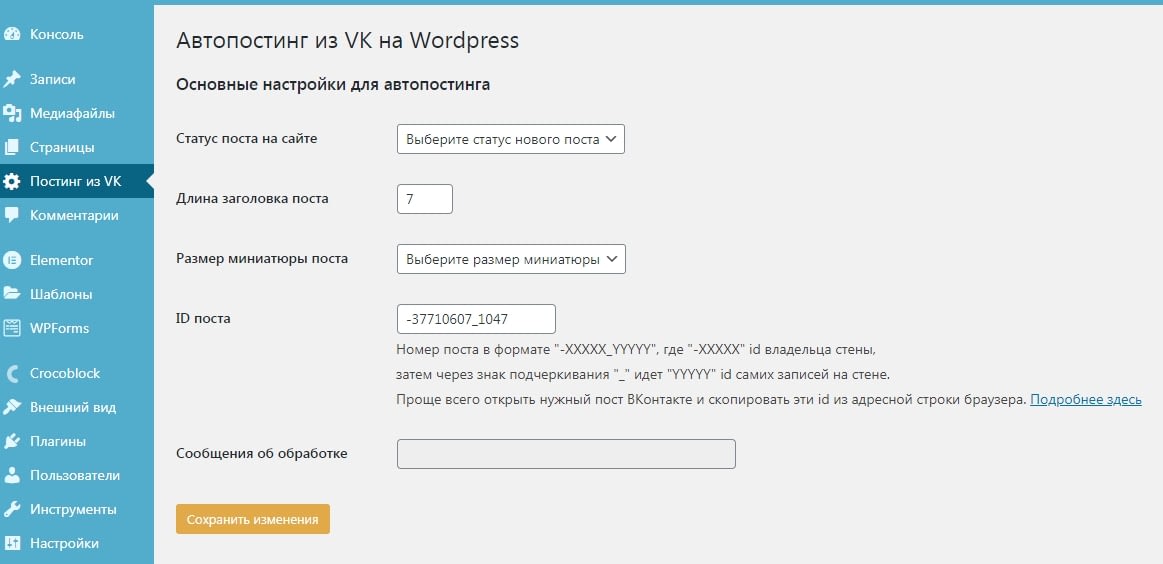Image resolution: width=1163 pixels, height=564 pixels.
Task: Click the Crocoblock crescent icon
Action: [x=12, y=373]
